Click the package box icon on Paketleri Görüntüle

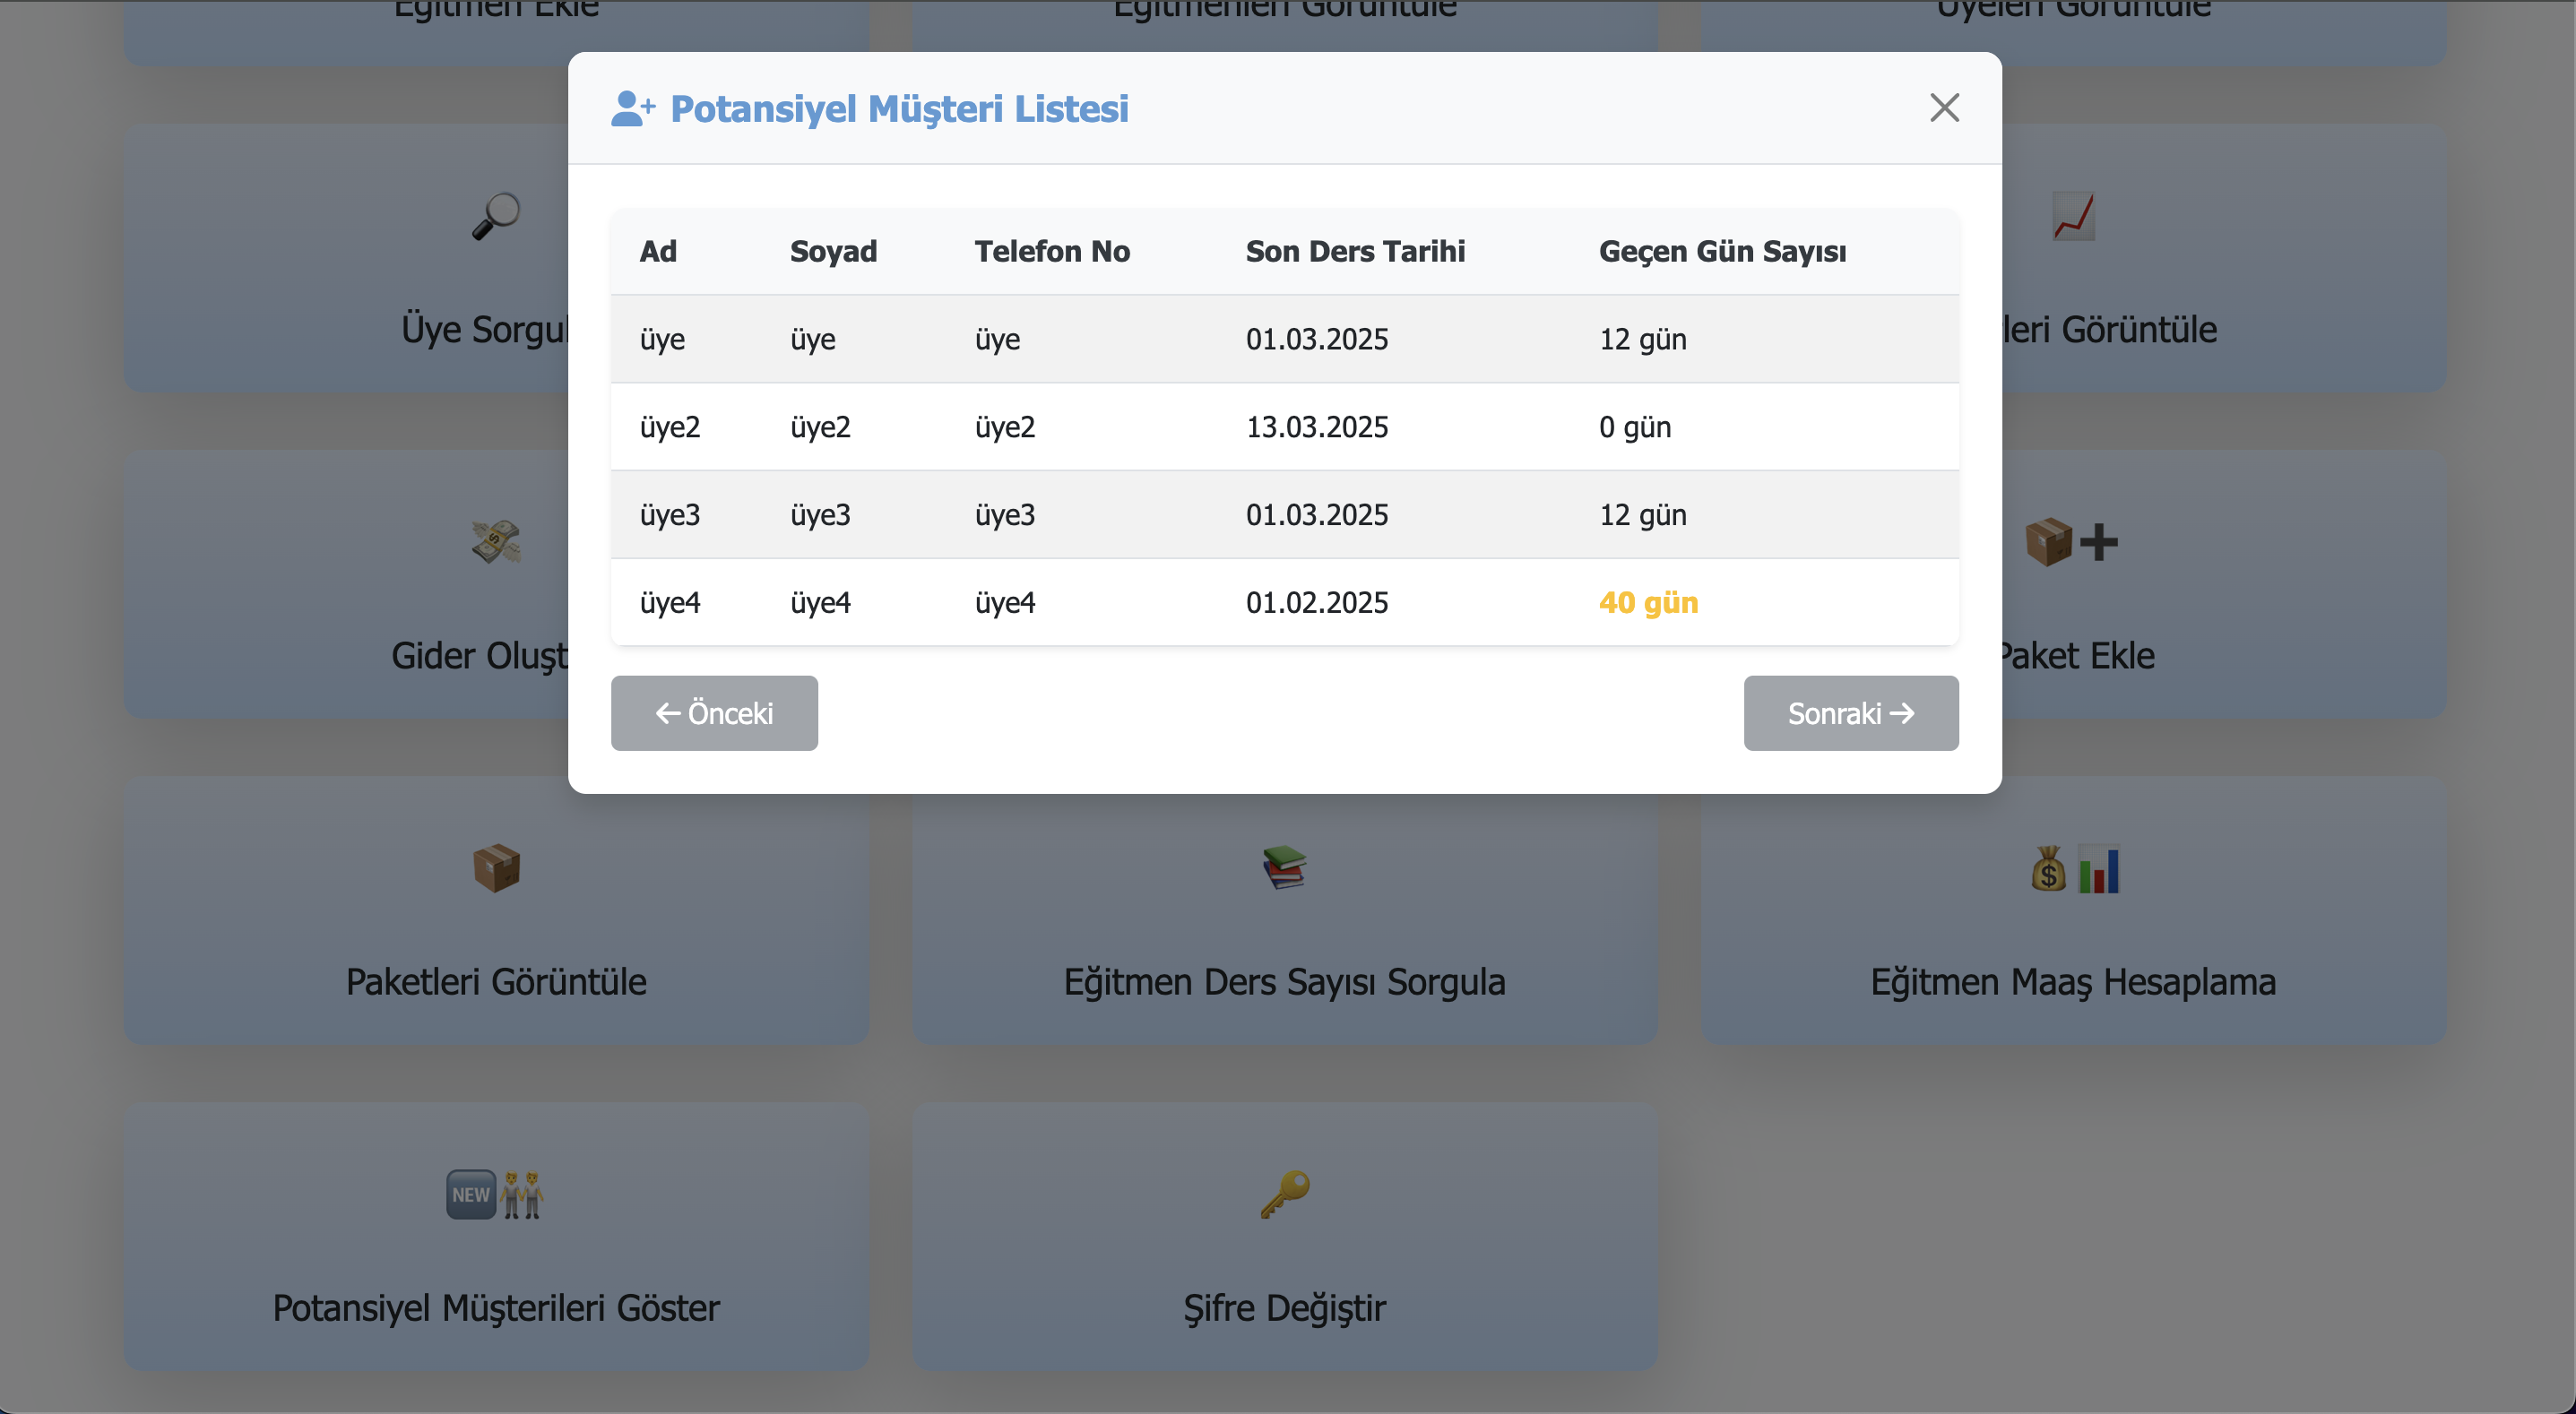(x=496, y=867)
